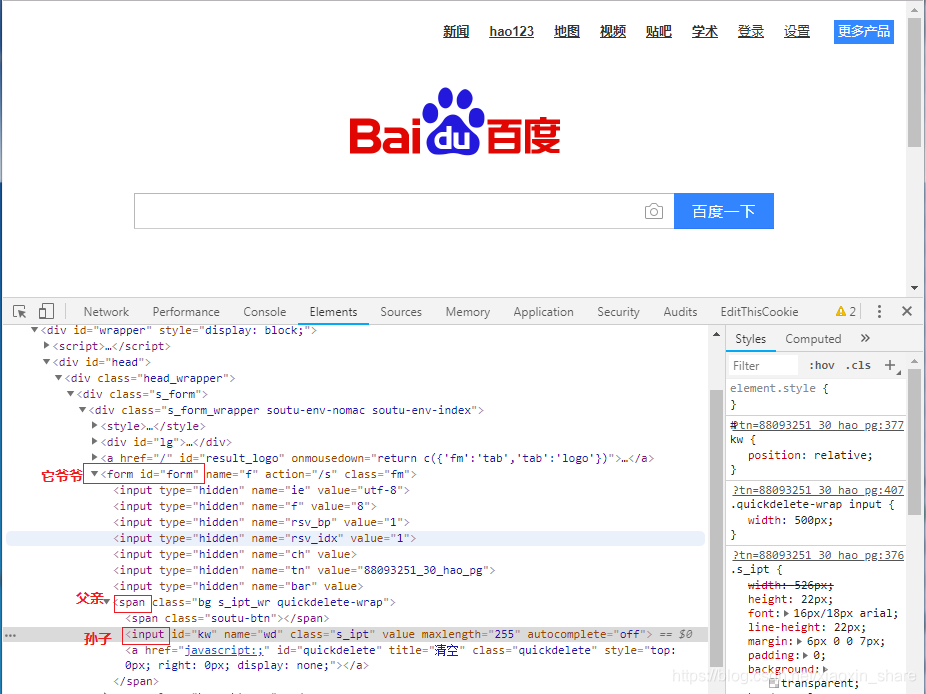This screenshot has width=926, height=694.
Task: Click the javascript:; href link
Action: pos(224,650)
